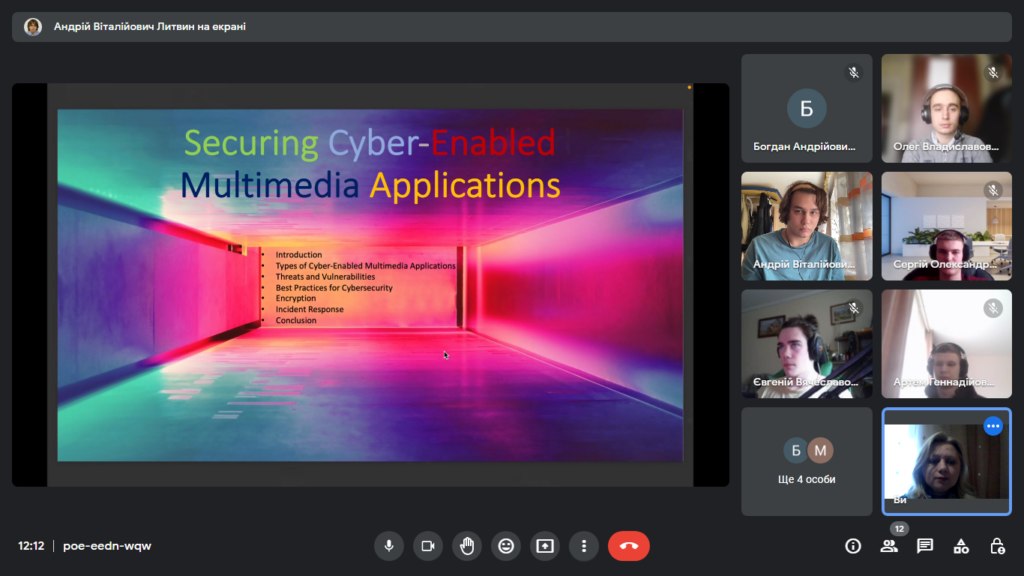Open the meeting details info icon
This screenshot has width=1024, height=576.
(853, 546)
